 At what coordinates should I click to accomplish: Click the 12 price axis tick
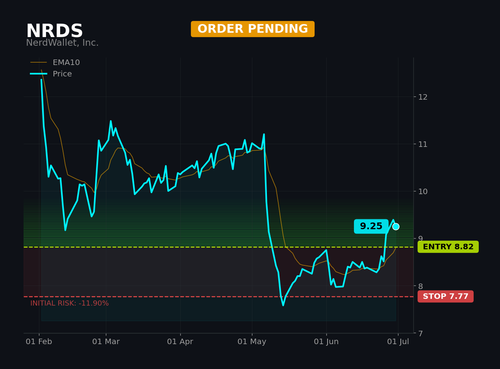pyautogui.click(x=423, y=97)
